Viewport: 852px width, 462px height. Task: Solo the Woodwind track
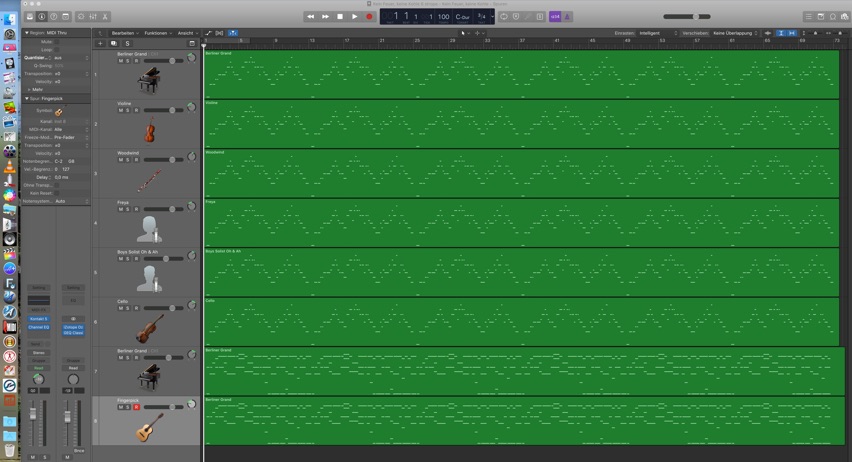coord(128,160)
